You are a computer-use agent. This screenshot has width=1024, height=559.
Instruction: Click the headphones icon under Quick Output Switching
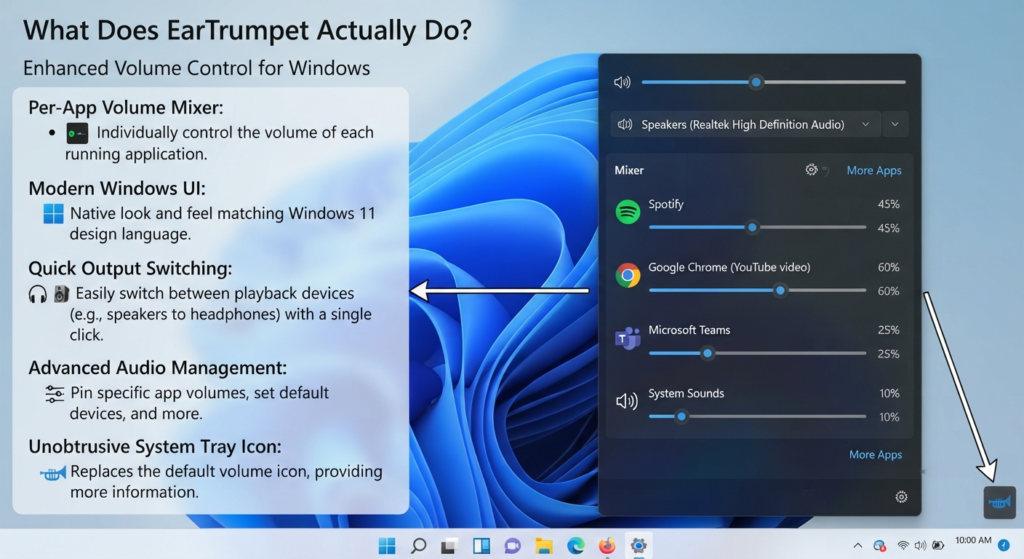[38, 294]
